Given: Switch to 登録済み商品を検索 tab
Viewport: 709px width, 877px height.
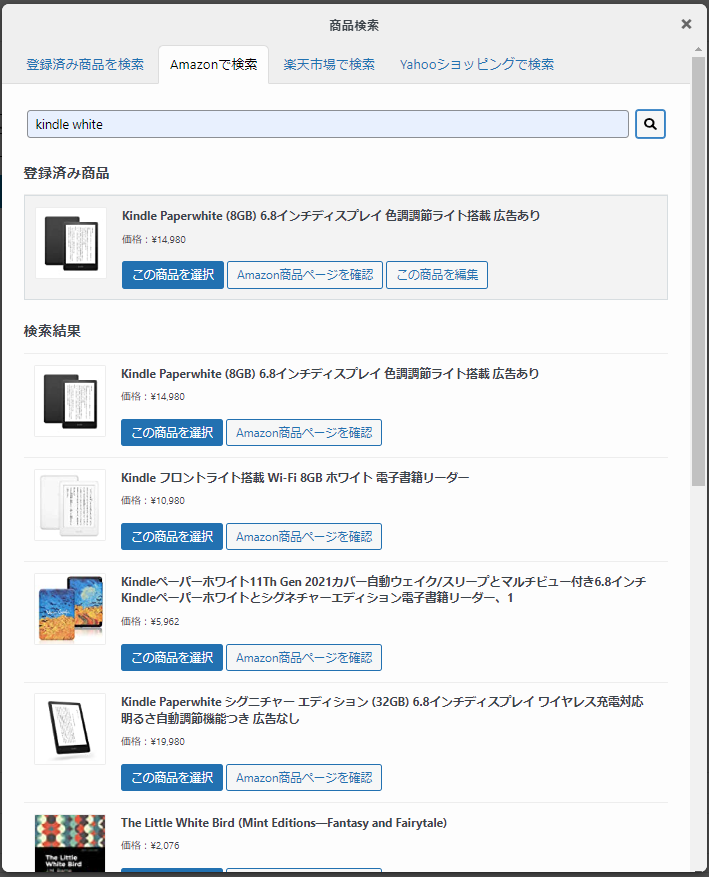Looking at the screenshot, I should coord(85,64).
